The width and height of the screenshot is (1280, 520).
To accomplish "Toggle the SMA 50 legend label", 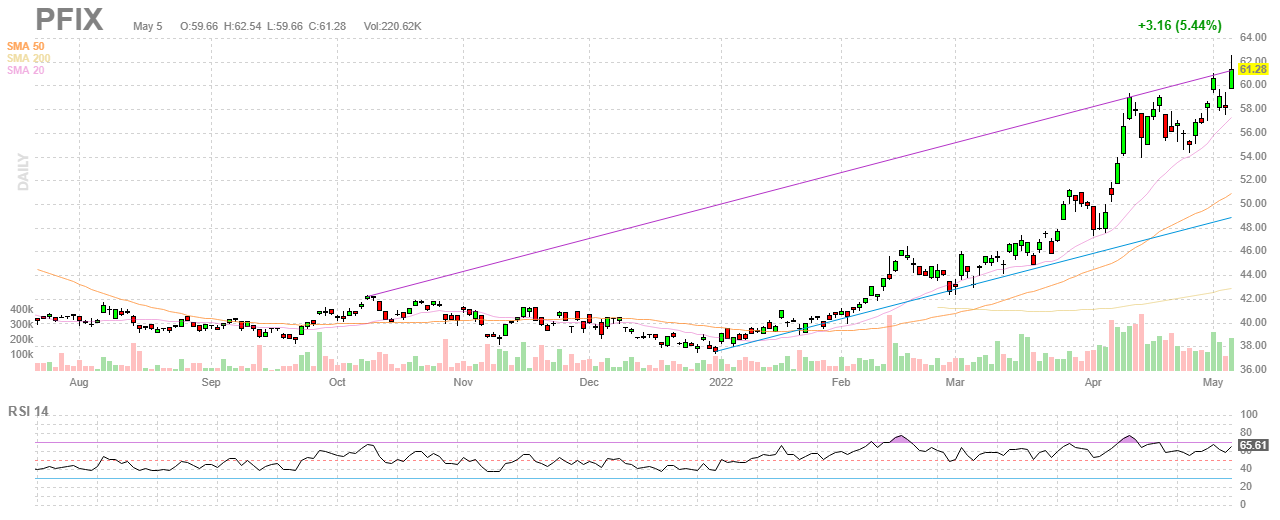I will coord(25,46).
